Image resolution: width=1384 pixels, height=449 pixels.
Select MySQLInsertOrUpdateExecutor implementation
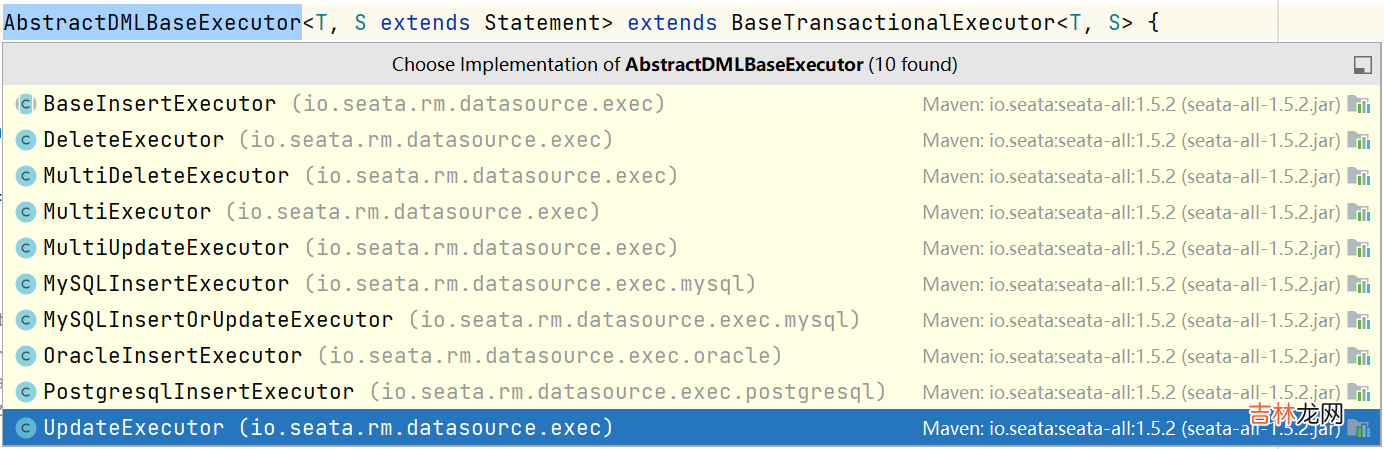click(218, 320)
